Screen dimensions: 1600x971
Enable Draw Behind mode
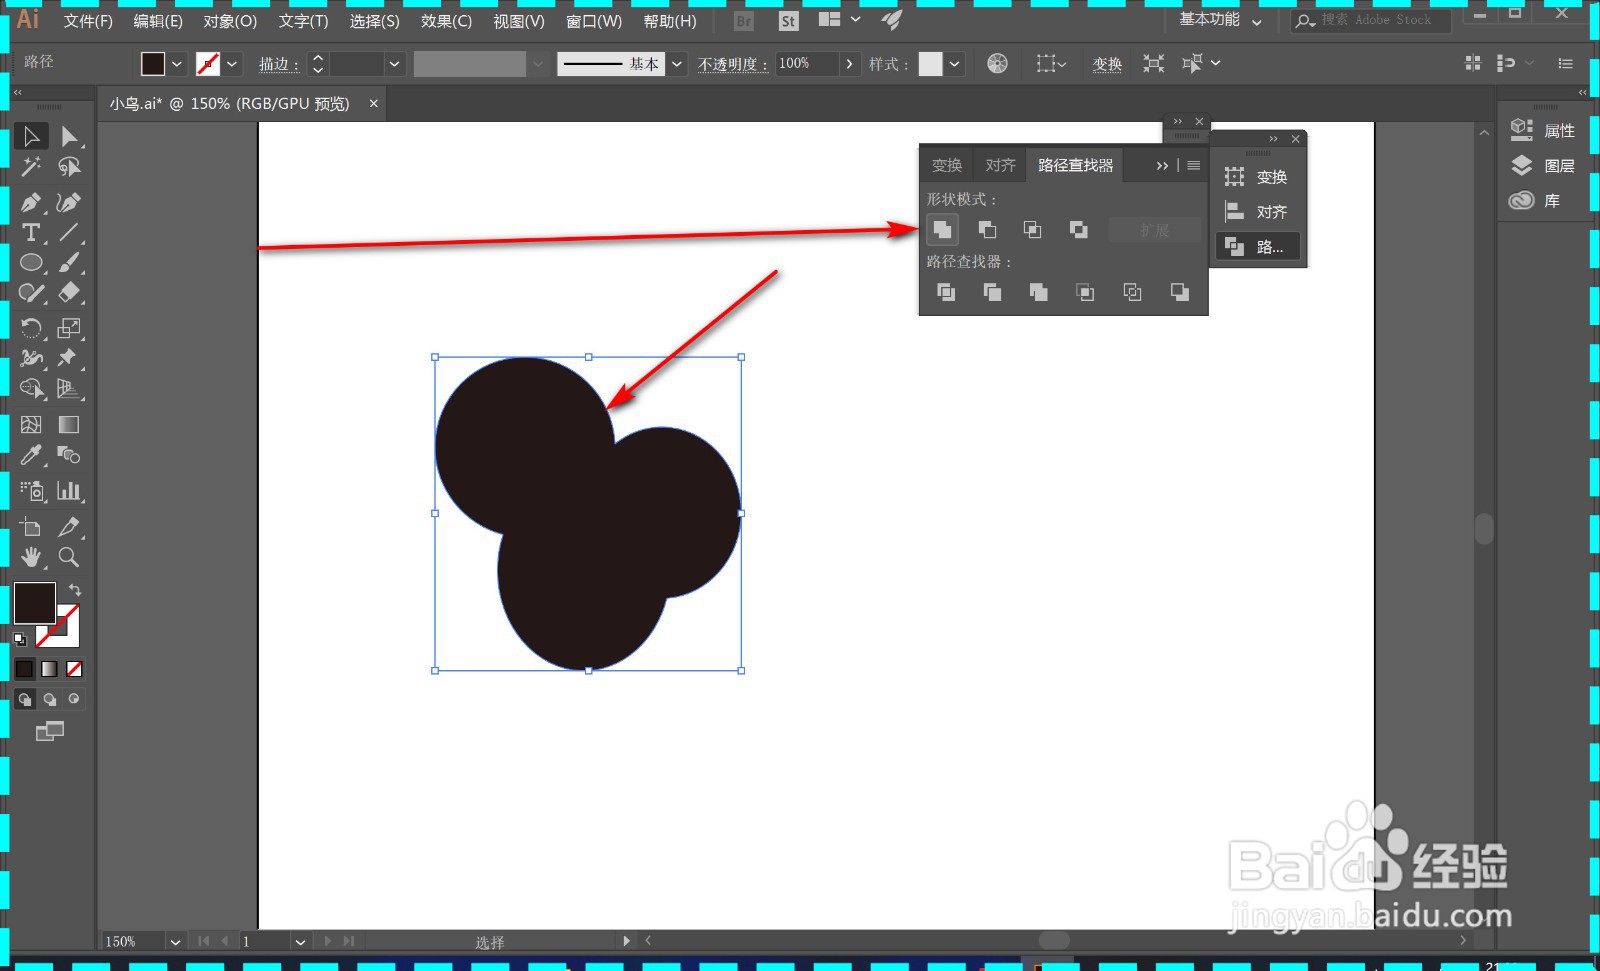49,699
